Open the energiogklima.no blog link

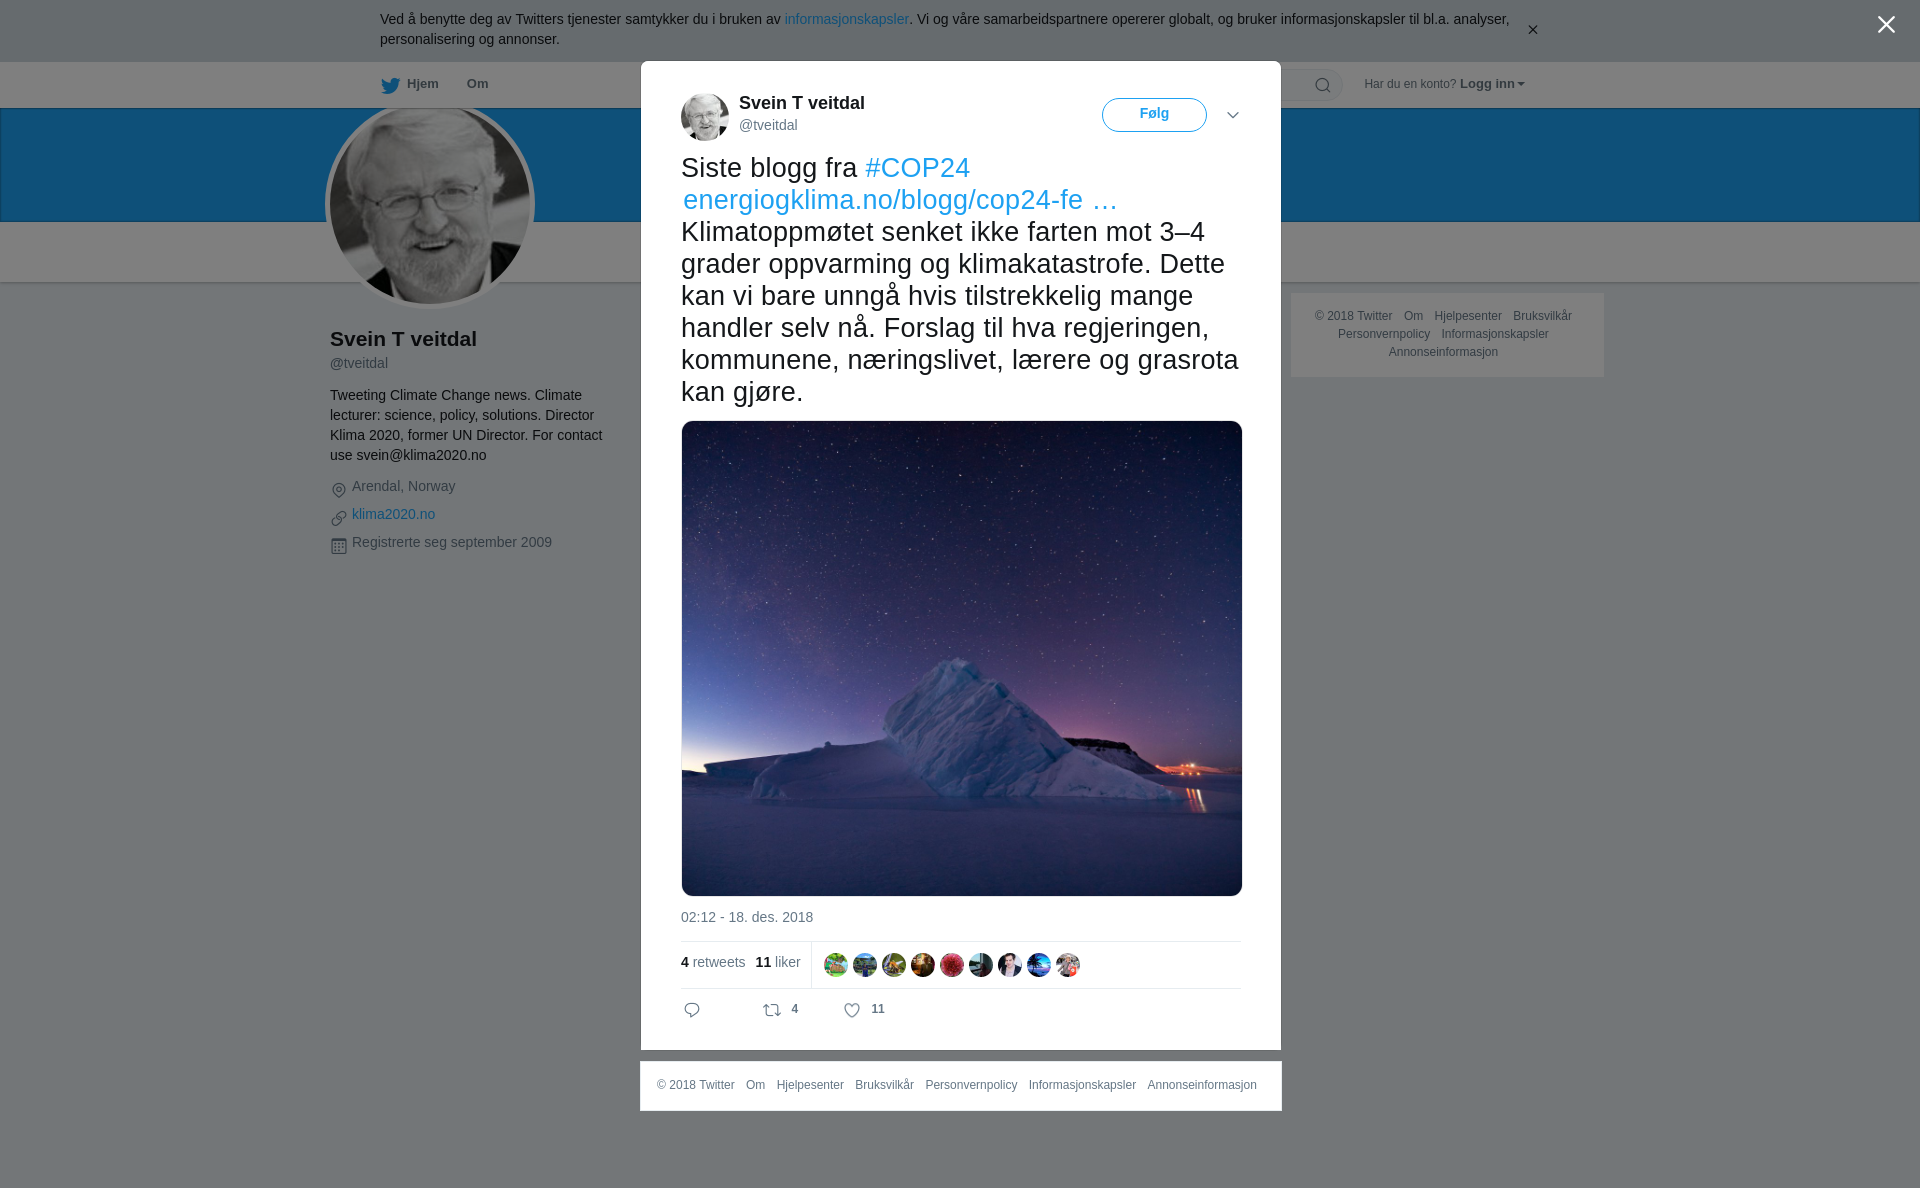pos(900,200)
